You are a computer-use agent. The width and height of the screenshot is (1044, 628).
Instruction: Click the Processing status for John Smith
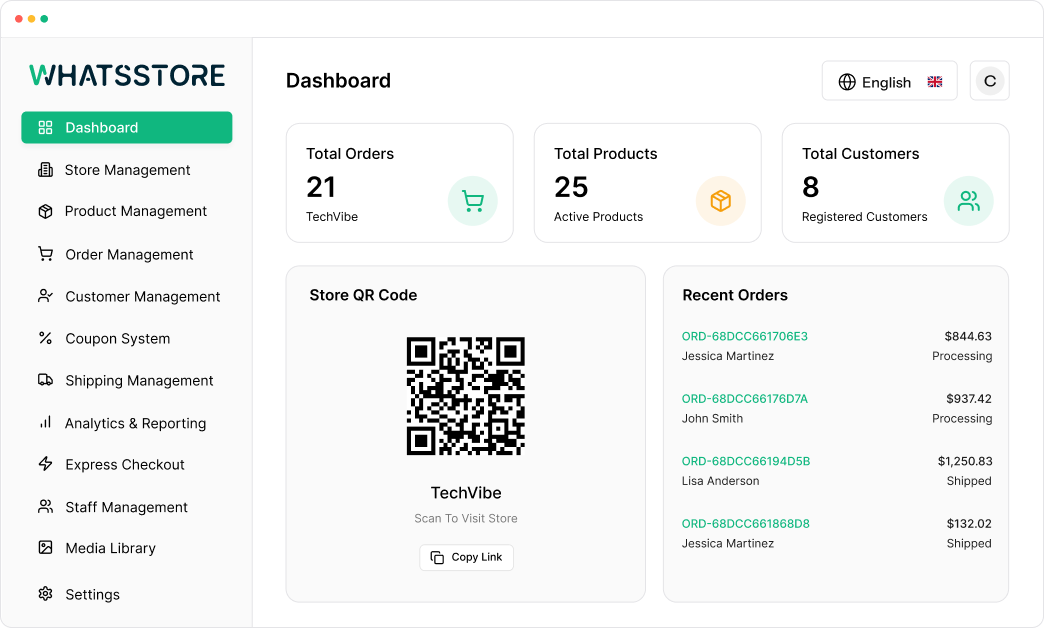pyautogui.click(x=962, y=418)
